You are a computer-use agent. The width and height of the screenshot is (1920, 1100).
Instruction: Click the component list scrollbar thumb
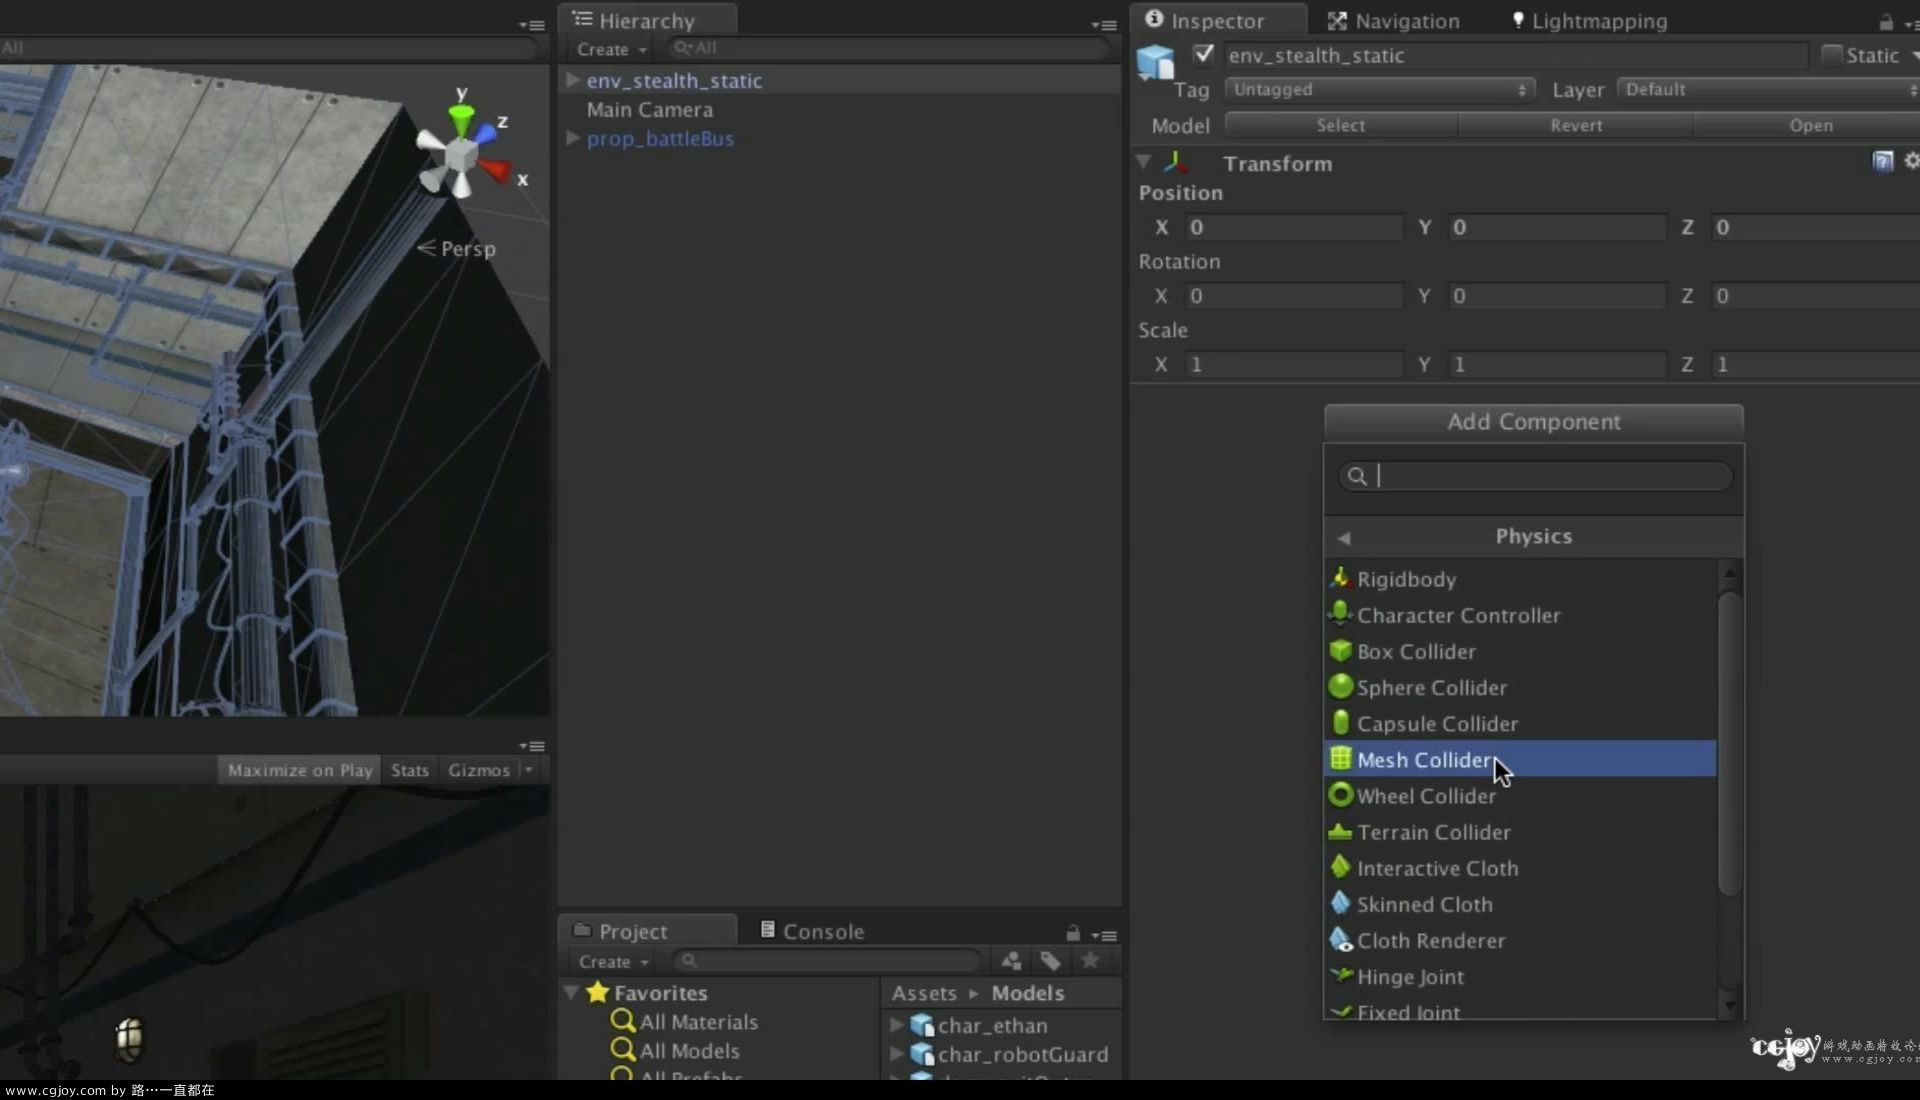(1729, 743)
